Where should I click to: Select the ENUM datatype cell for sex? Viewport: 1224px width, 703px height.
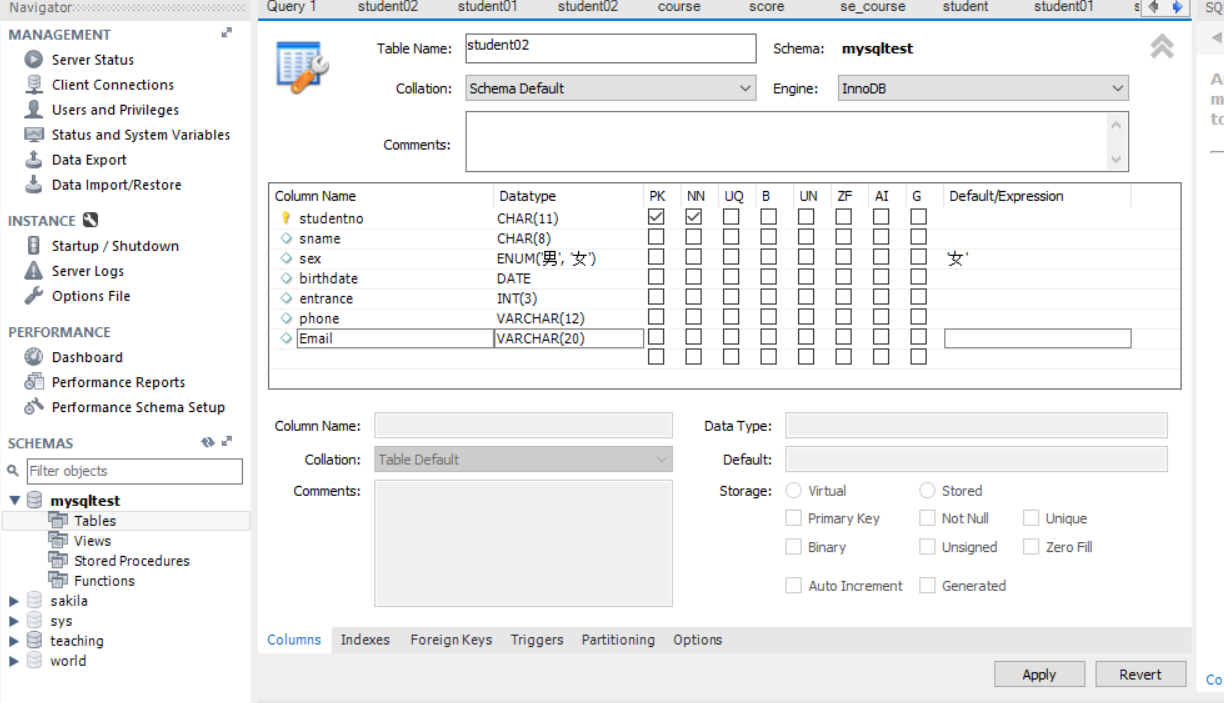[x=546, y=258]
